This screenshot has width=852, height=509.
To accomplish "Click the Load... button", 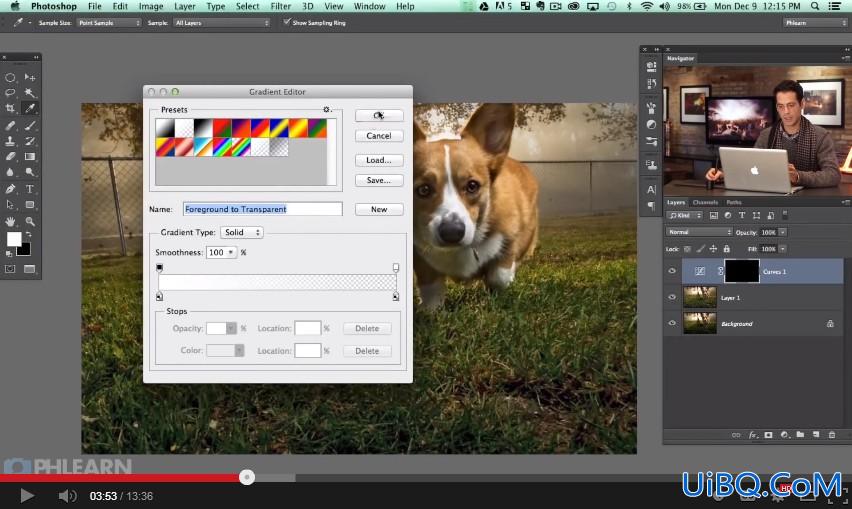I will pos(379,160).
